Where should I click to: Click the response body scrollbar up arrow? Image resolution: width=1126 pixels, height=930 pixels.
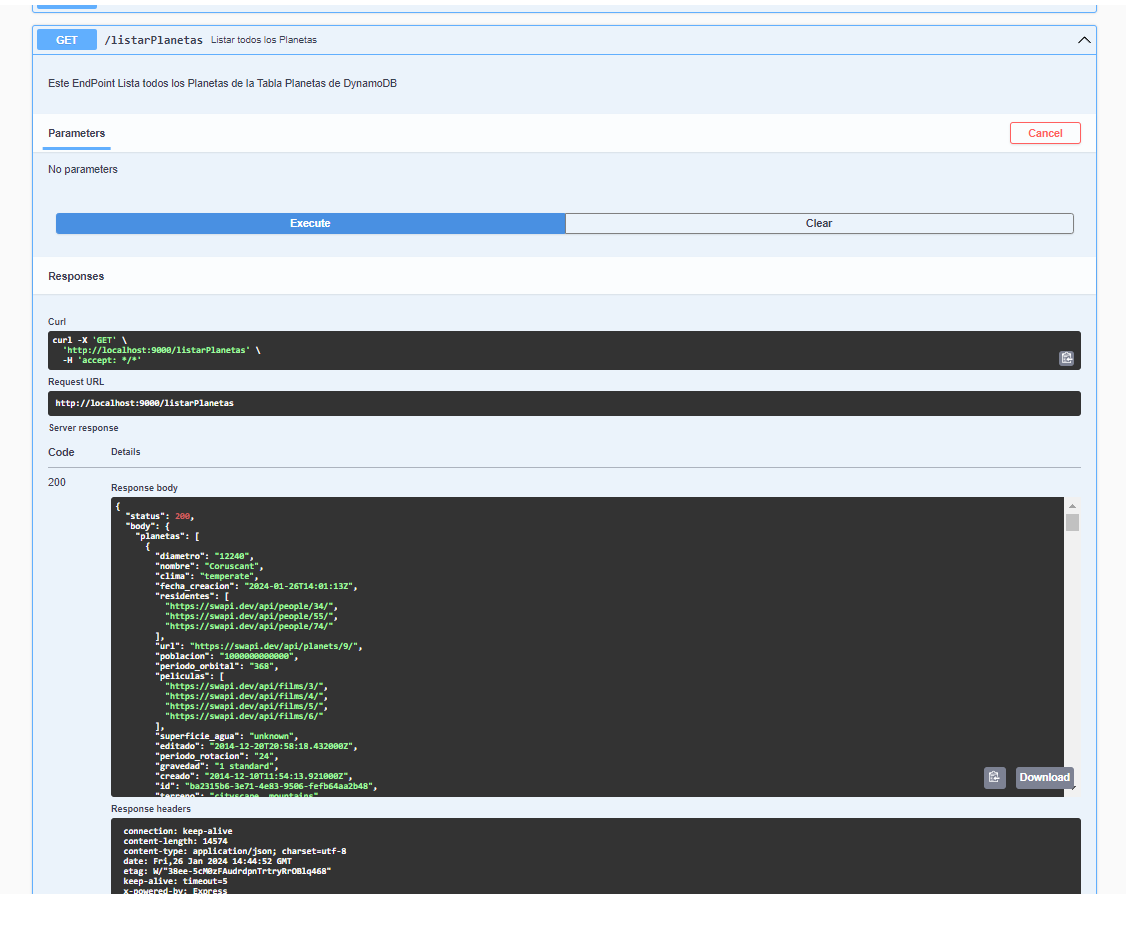1072,506
